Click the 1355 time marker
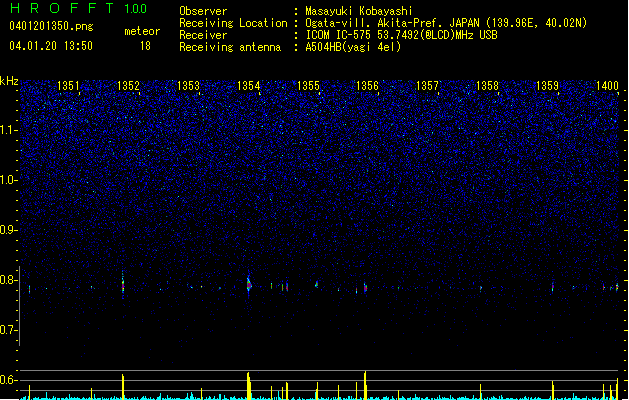The image size is (629, 400). point(308,86)
